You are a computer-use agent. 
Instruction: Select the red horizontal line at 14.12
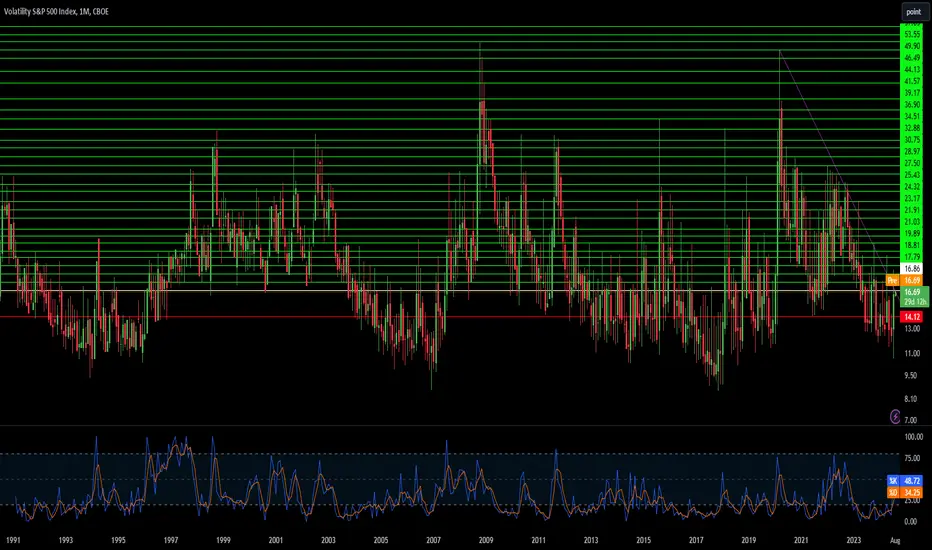tap(450, 317)
